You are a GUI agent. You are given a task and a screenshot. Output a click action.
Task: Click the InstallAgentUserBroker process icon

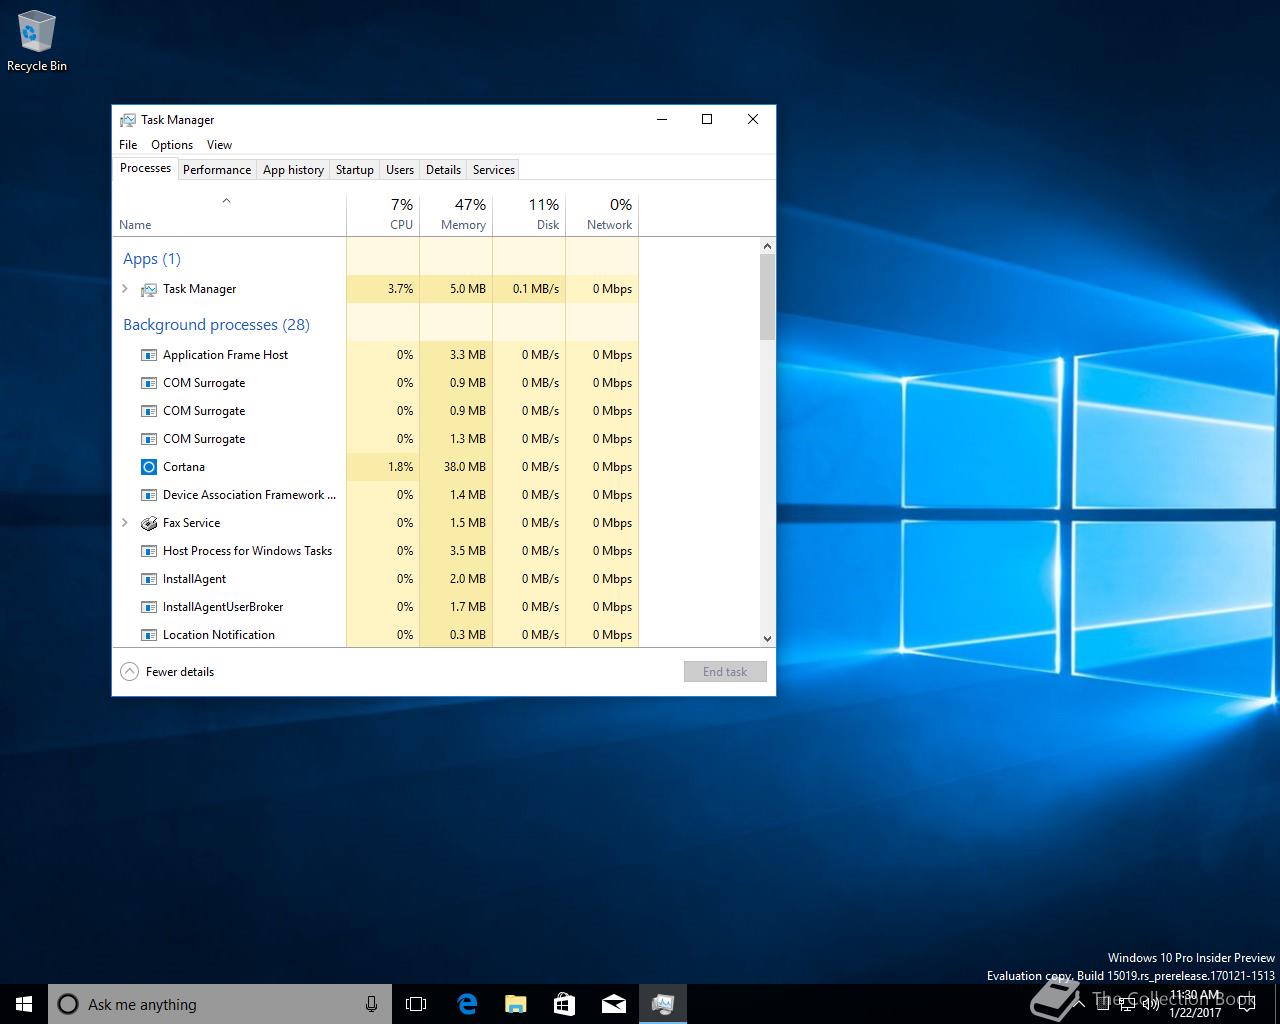(149, 607)
